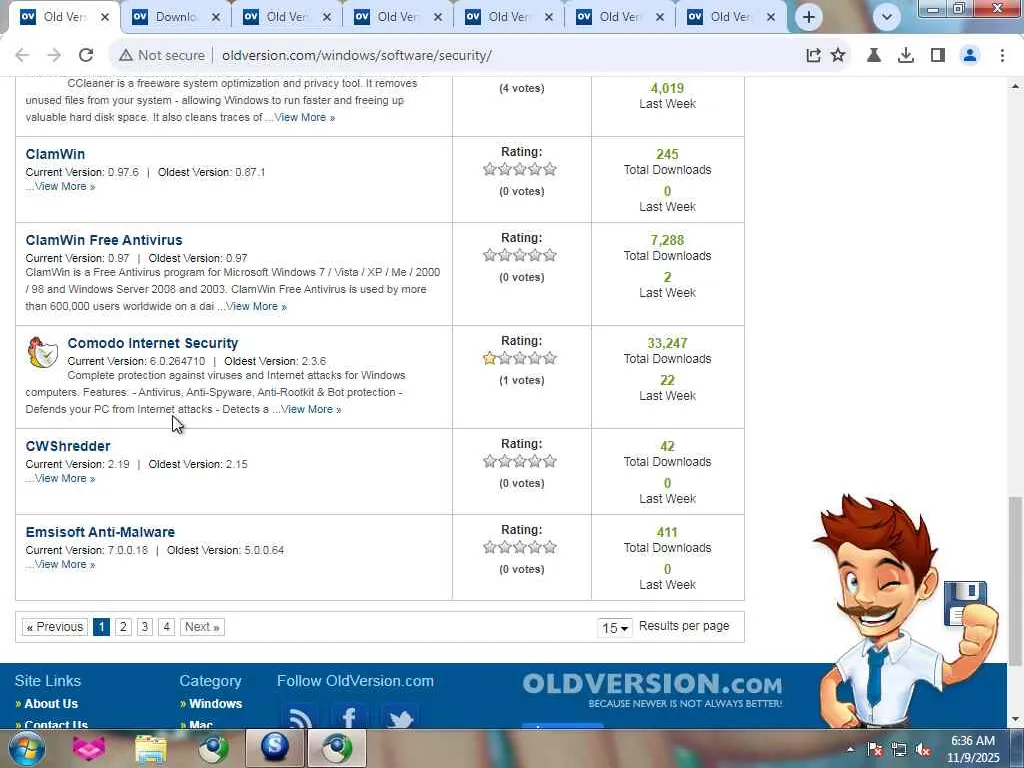Open the browser downloads icon
The width and height of the screenshot is (1024, 768).
coord(906,56)
